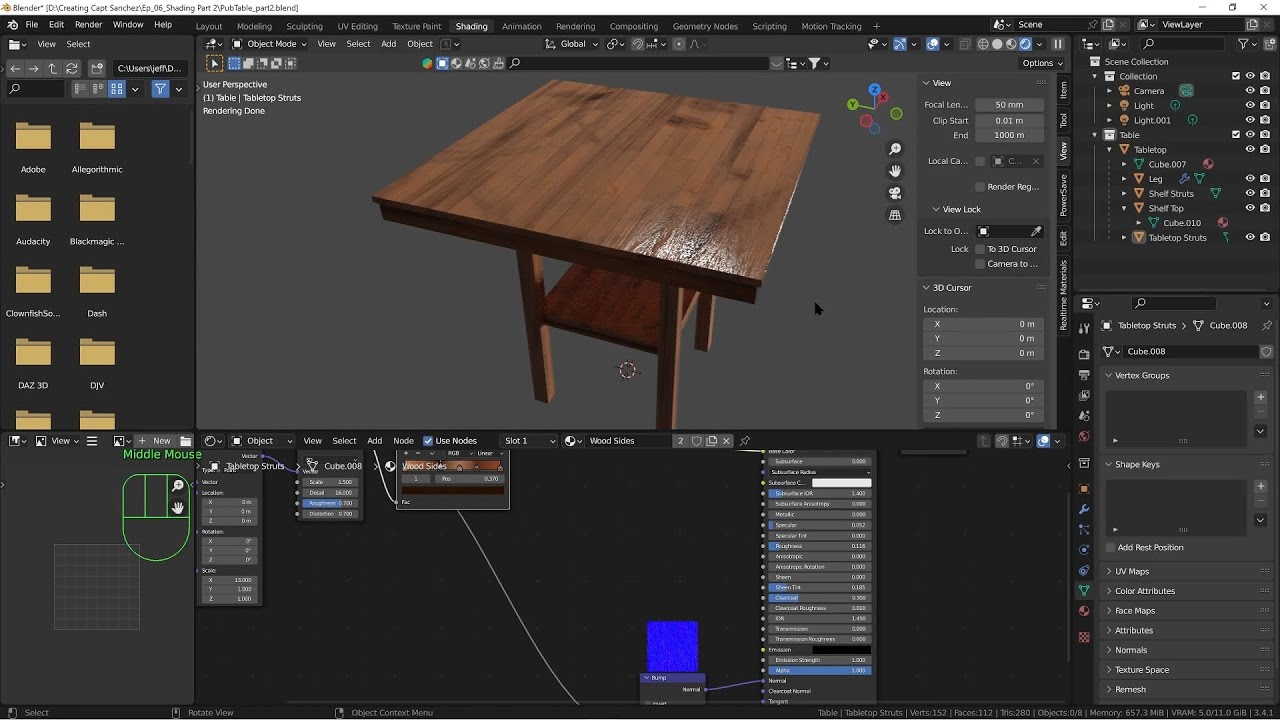Open the Object Data mesh properties tab
Image resolution: width=1280 pixels, height=720 pixels.
1084,591
